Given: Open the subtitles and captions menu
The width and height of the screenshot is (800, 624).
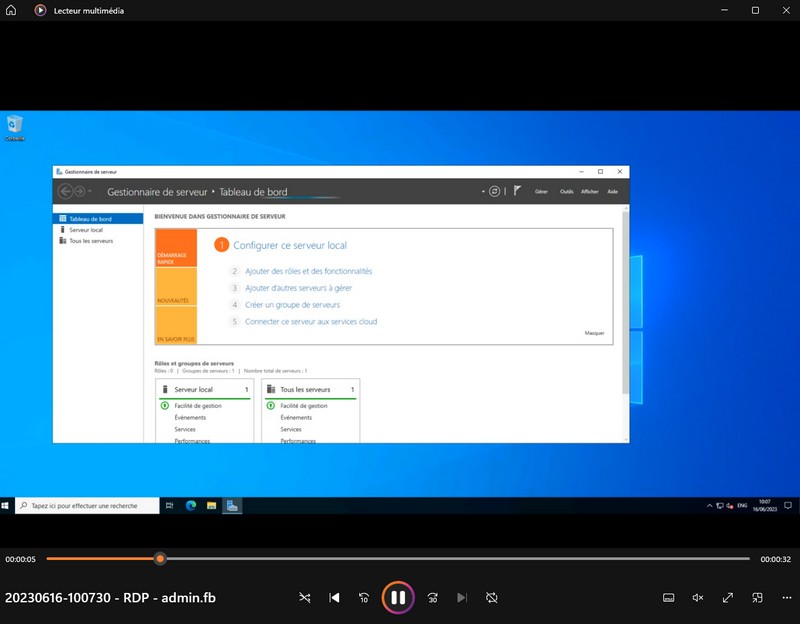Looking at the screenshot, I should [x=668, y=598].
